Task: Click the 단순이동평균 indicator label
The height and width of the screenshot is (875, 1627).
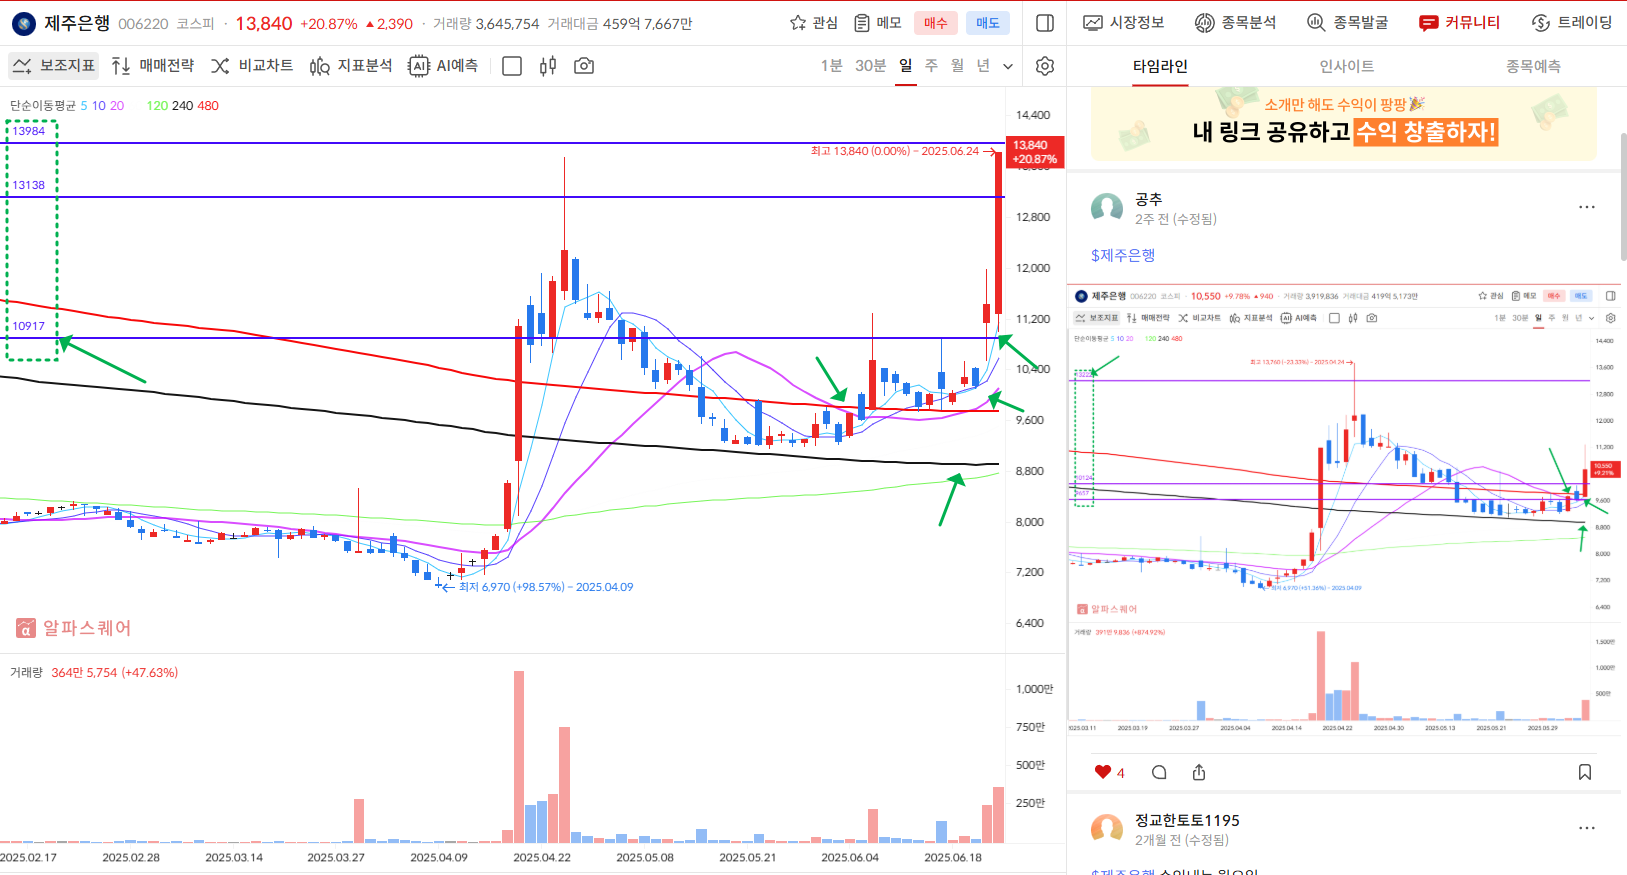Action: (x=42, y=105)
